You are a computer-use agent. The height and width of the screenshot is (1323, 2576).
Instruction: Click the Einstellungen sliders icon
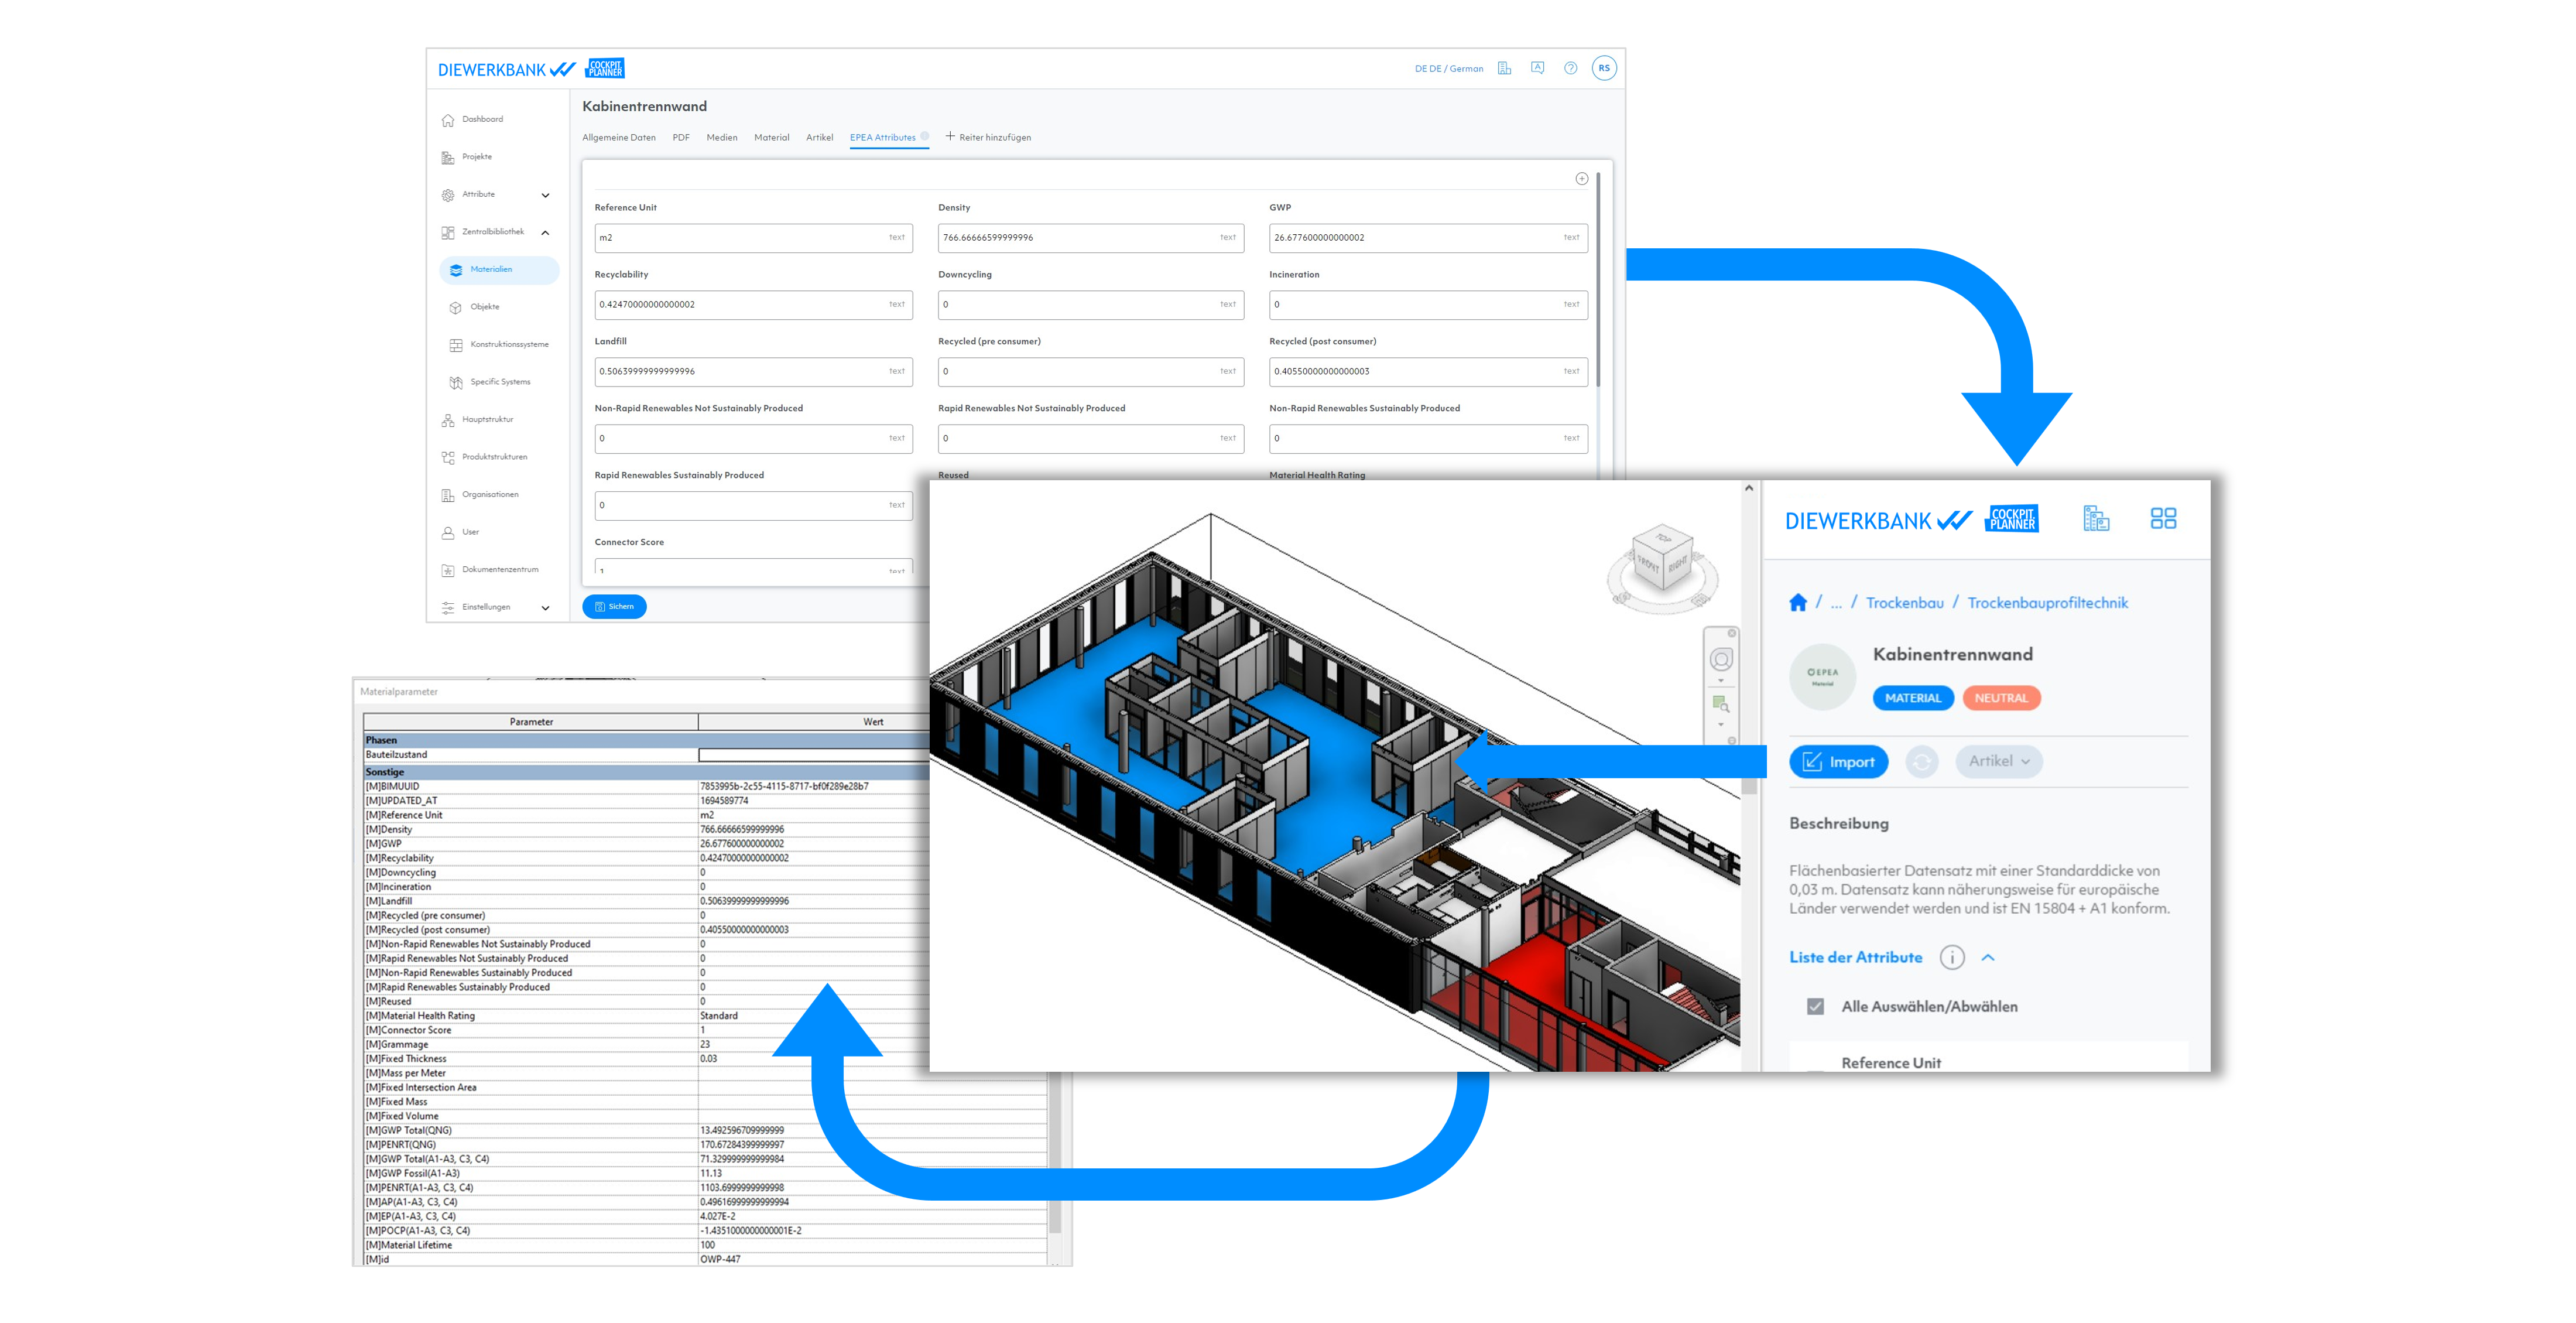click(x=448, y=607)
